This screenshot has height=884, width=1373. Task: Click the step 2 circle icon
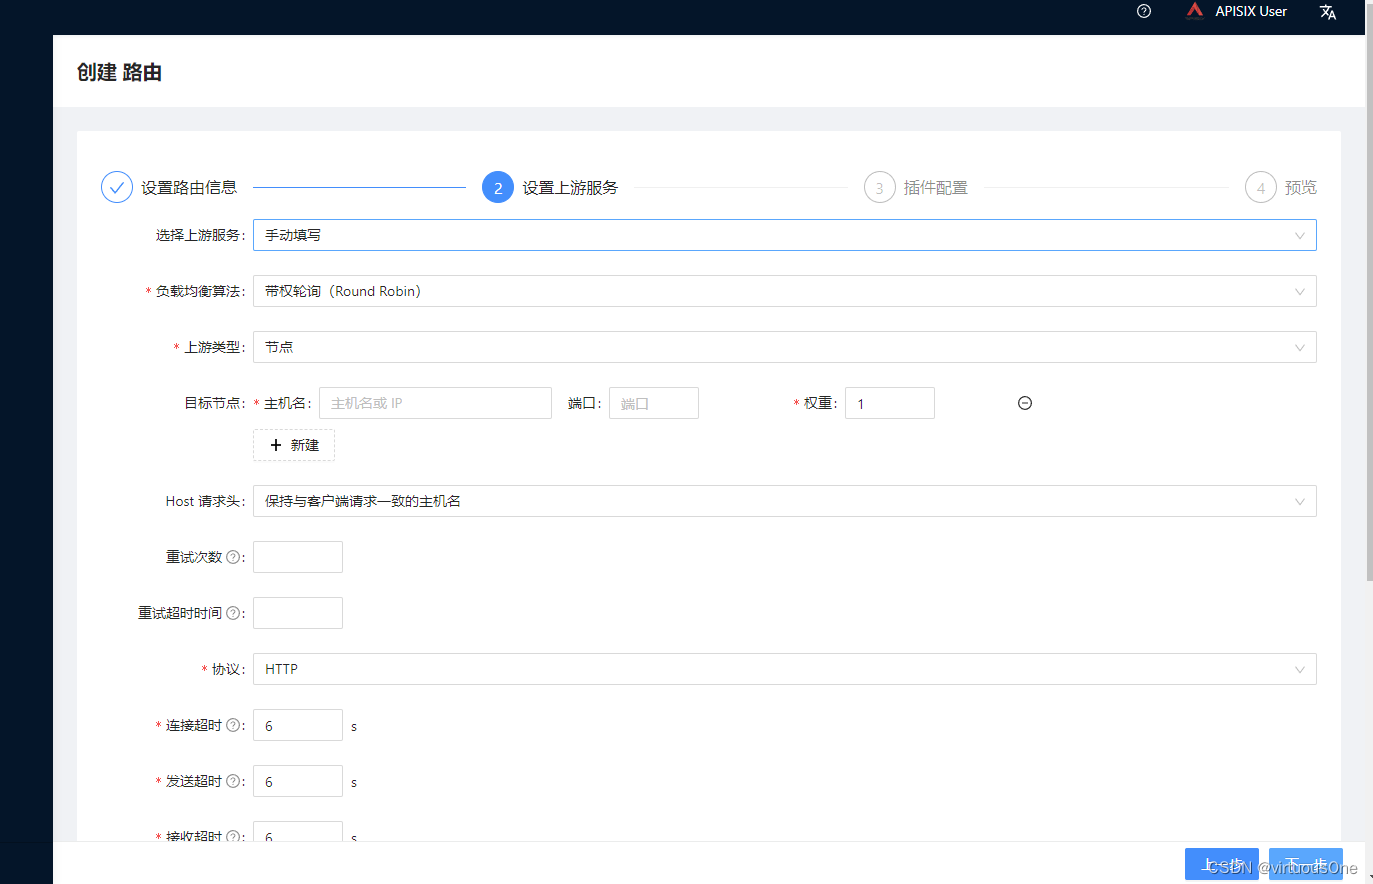click(x=498, y=187)
